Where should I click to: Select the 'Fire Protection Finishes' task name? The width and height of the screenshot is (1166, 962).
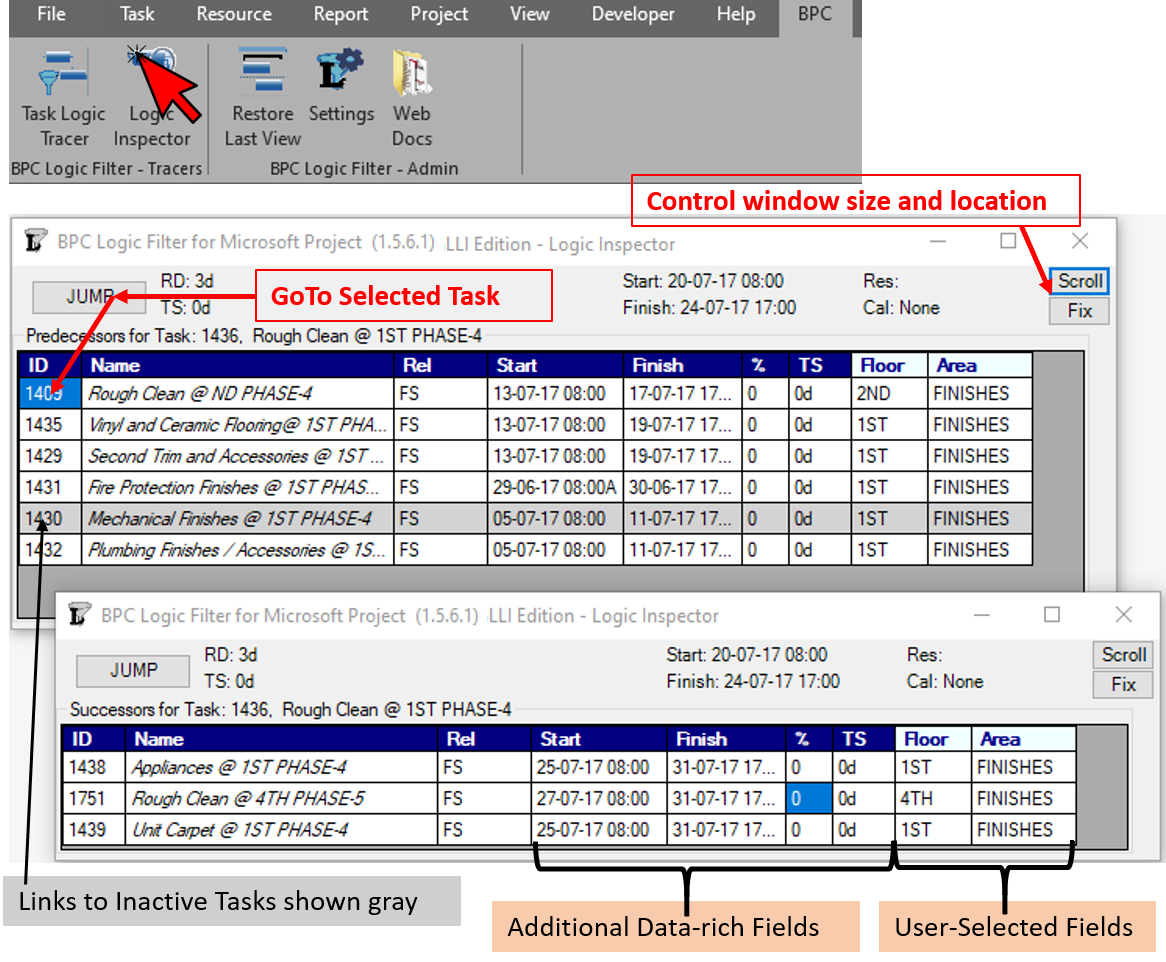point(237,487)
